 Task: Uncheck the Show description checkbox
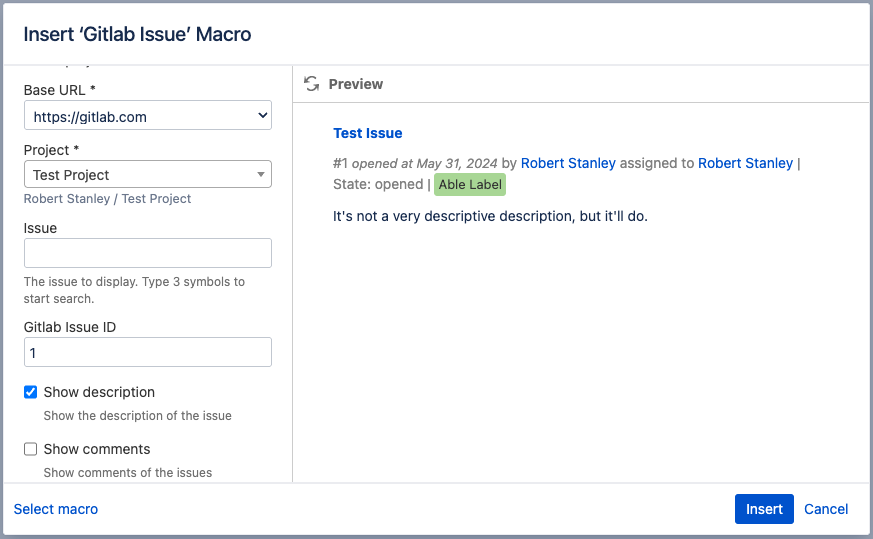pyautogui.click(x=30, y=392)
